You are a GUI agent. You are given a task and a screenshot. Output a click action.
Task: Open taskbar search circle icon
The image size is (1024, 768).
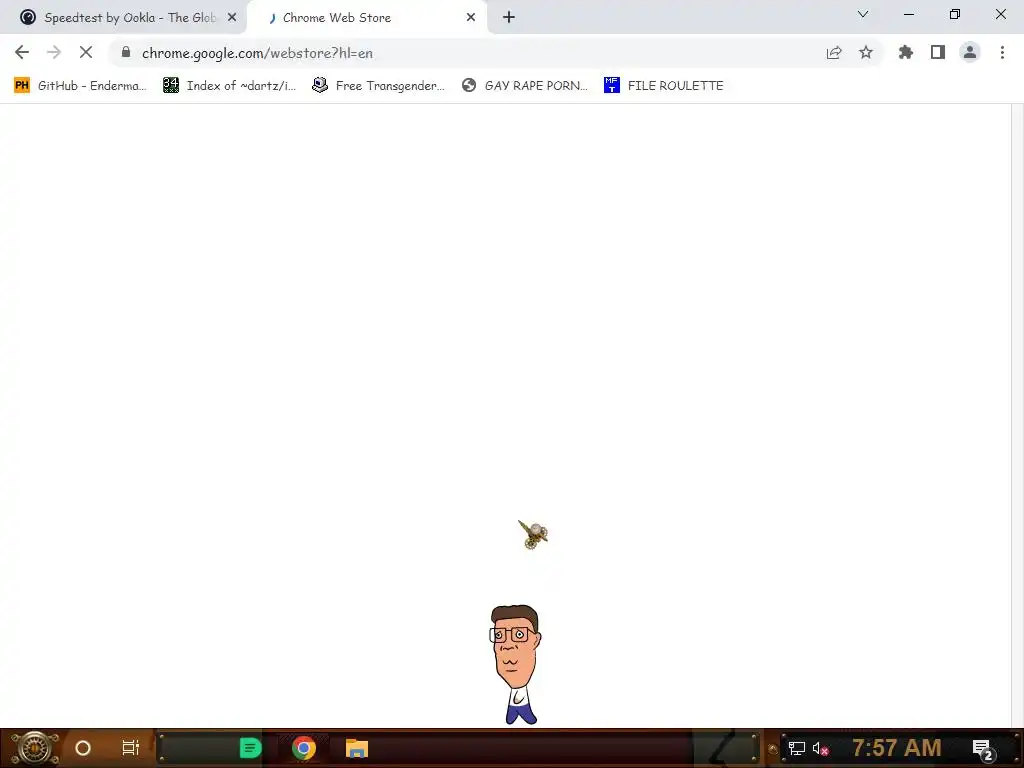83,748
